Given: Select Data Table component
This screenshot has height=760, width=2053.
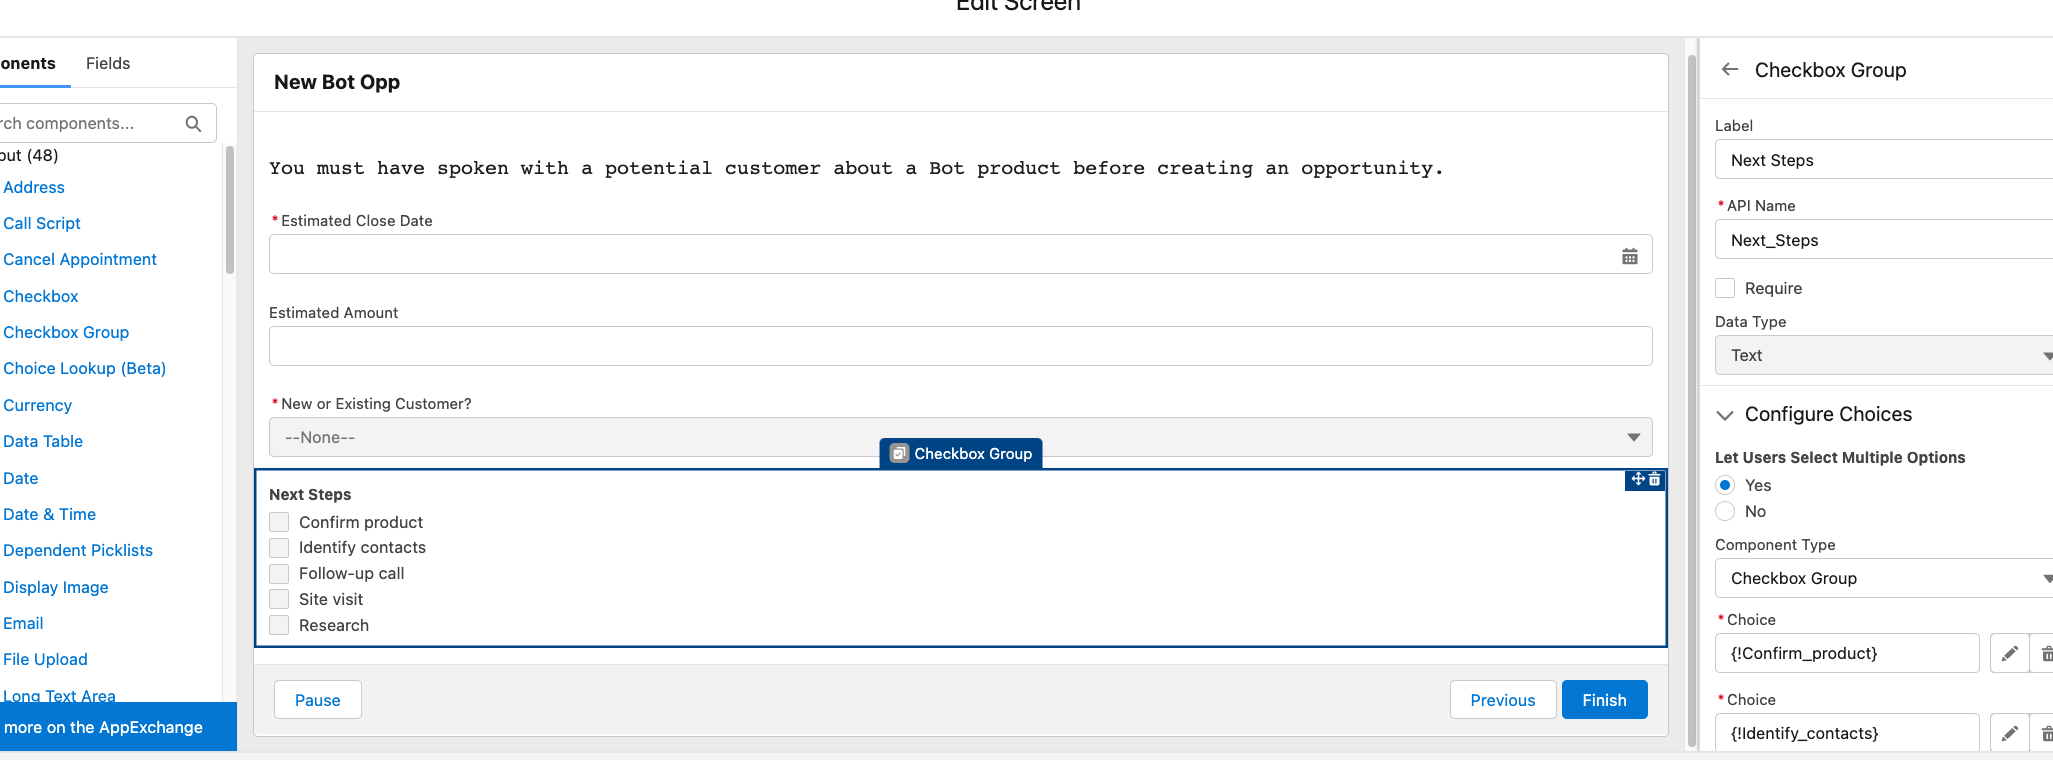Looking at the screenshot, I should 43,441.
